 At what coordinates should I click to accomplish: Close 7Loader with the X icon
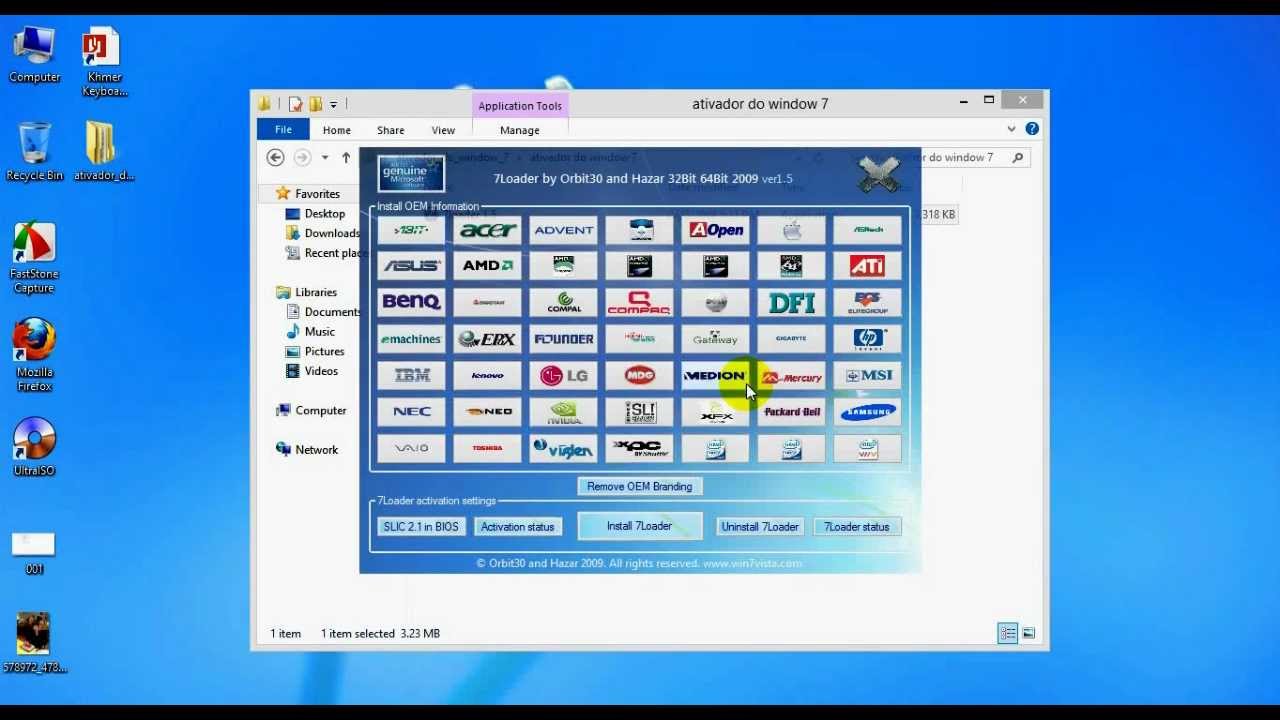click(879, 175)
